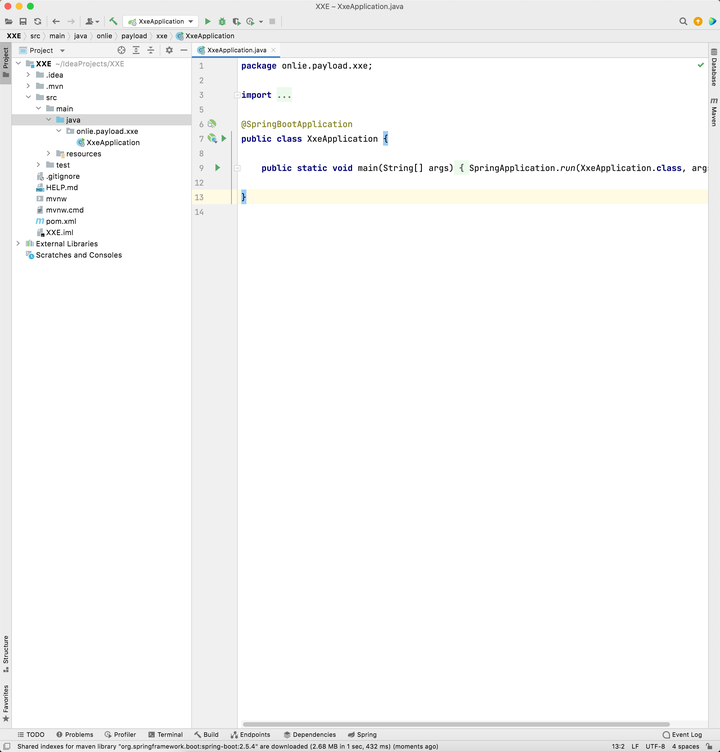Screen dimensions: 720x752
Task: Click the Save All disk icon
Action: [x=23, y=21]
